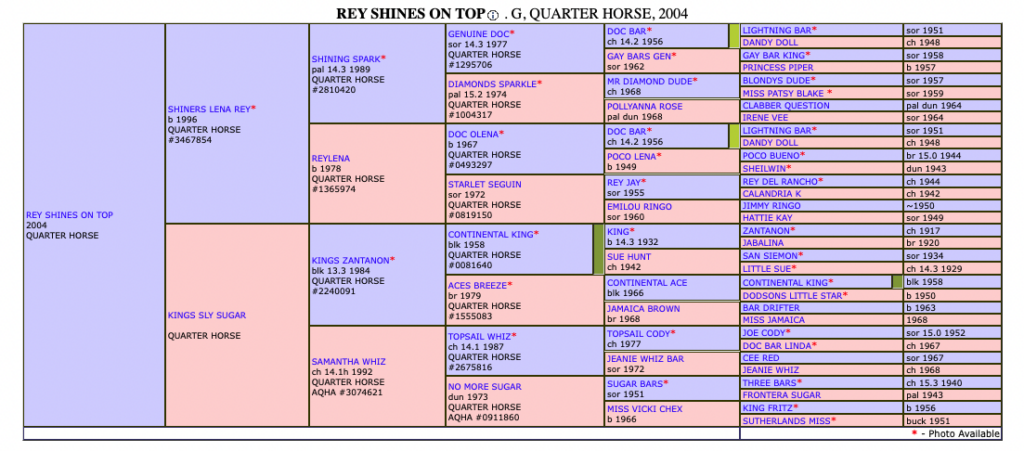Click the DIAMONDS SPARKLE link
This screenshot has width=1024, height=451.
(x=492, y=84)
